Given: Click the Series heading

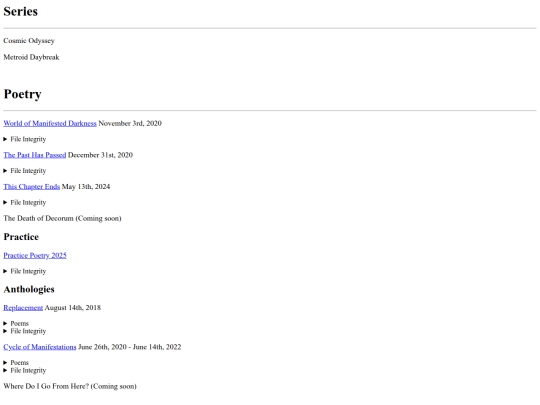Looking at the screenshot, I should (21, 11).
